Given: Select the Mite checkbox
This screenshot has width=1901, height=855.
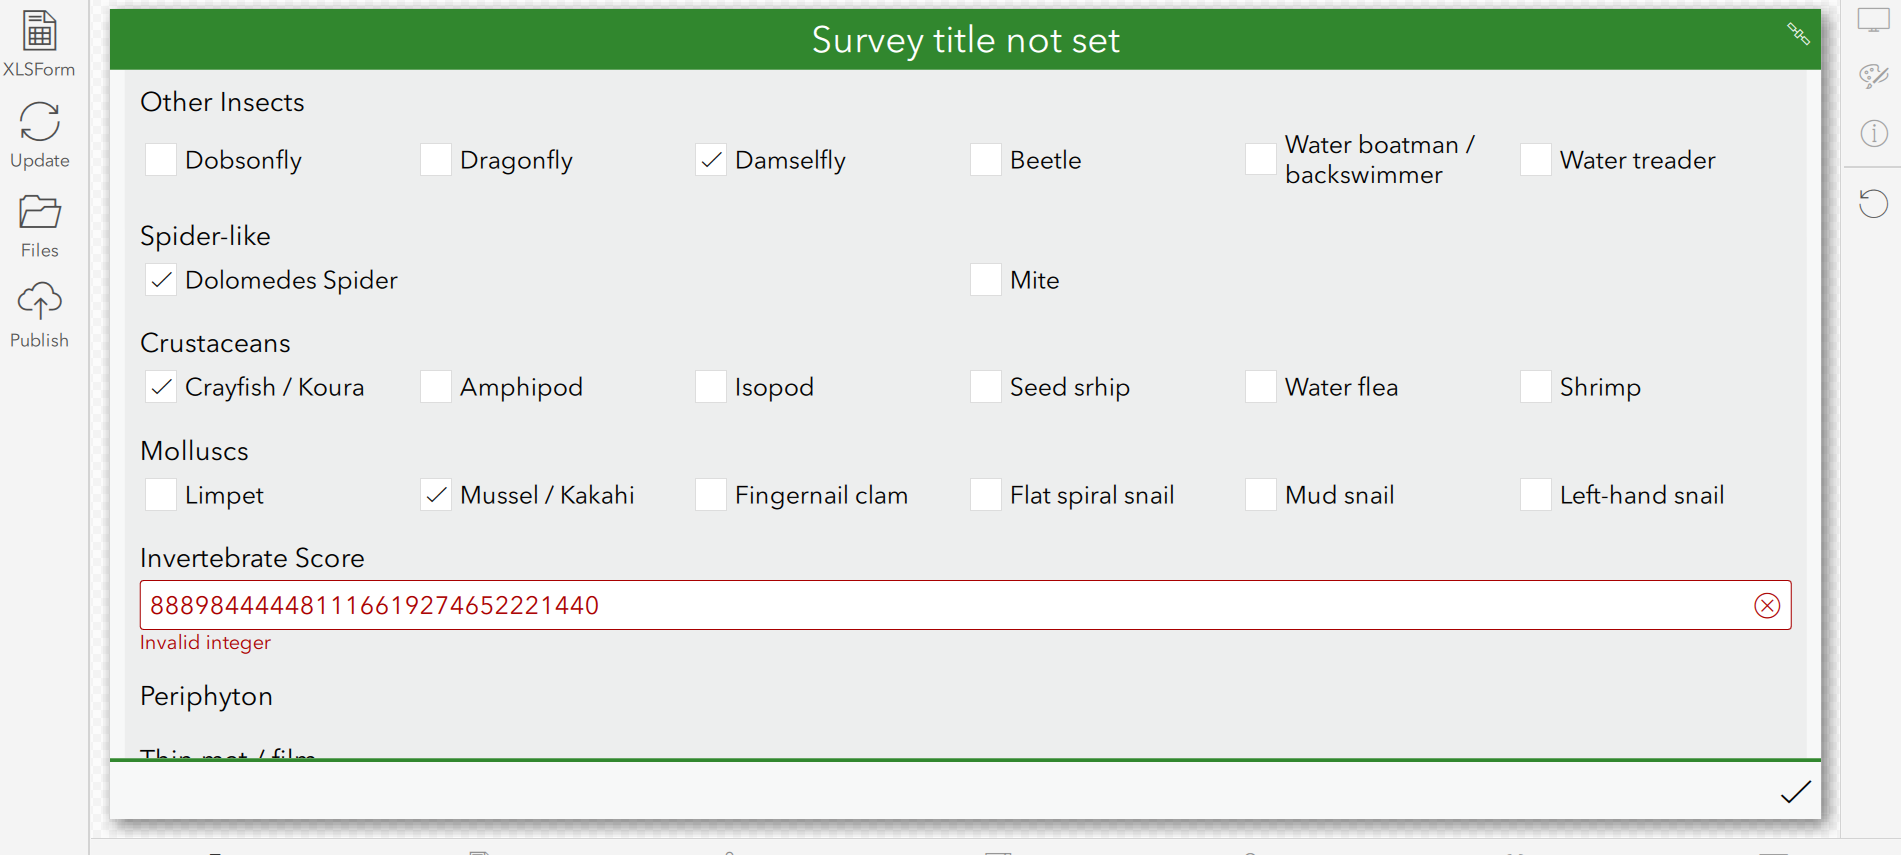Looking at the screenshot, I should click(986, 280).
